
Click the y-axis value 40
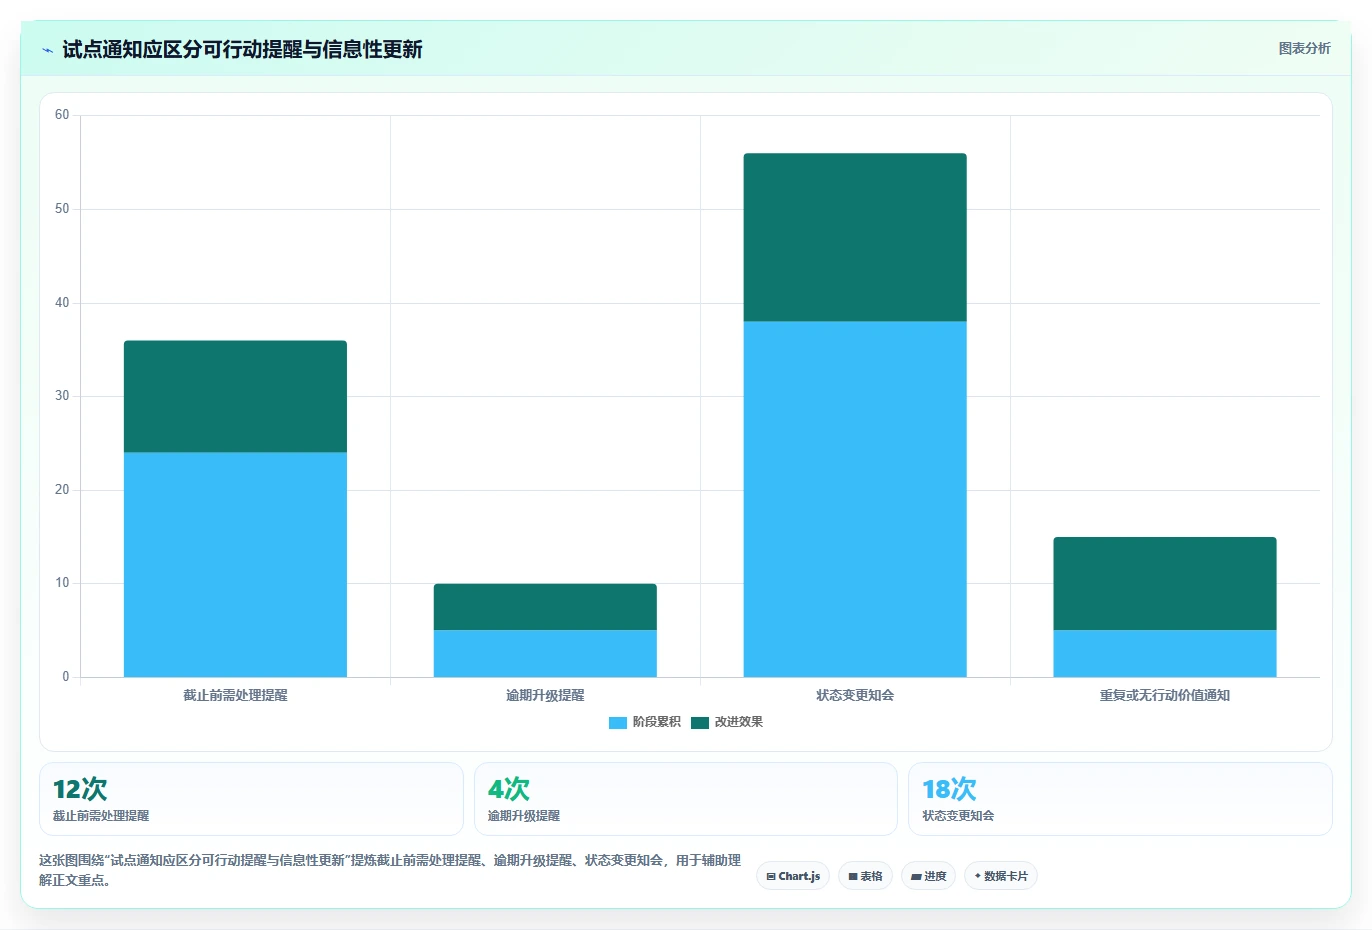pos(62,303)
